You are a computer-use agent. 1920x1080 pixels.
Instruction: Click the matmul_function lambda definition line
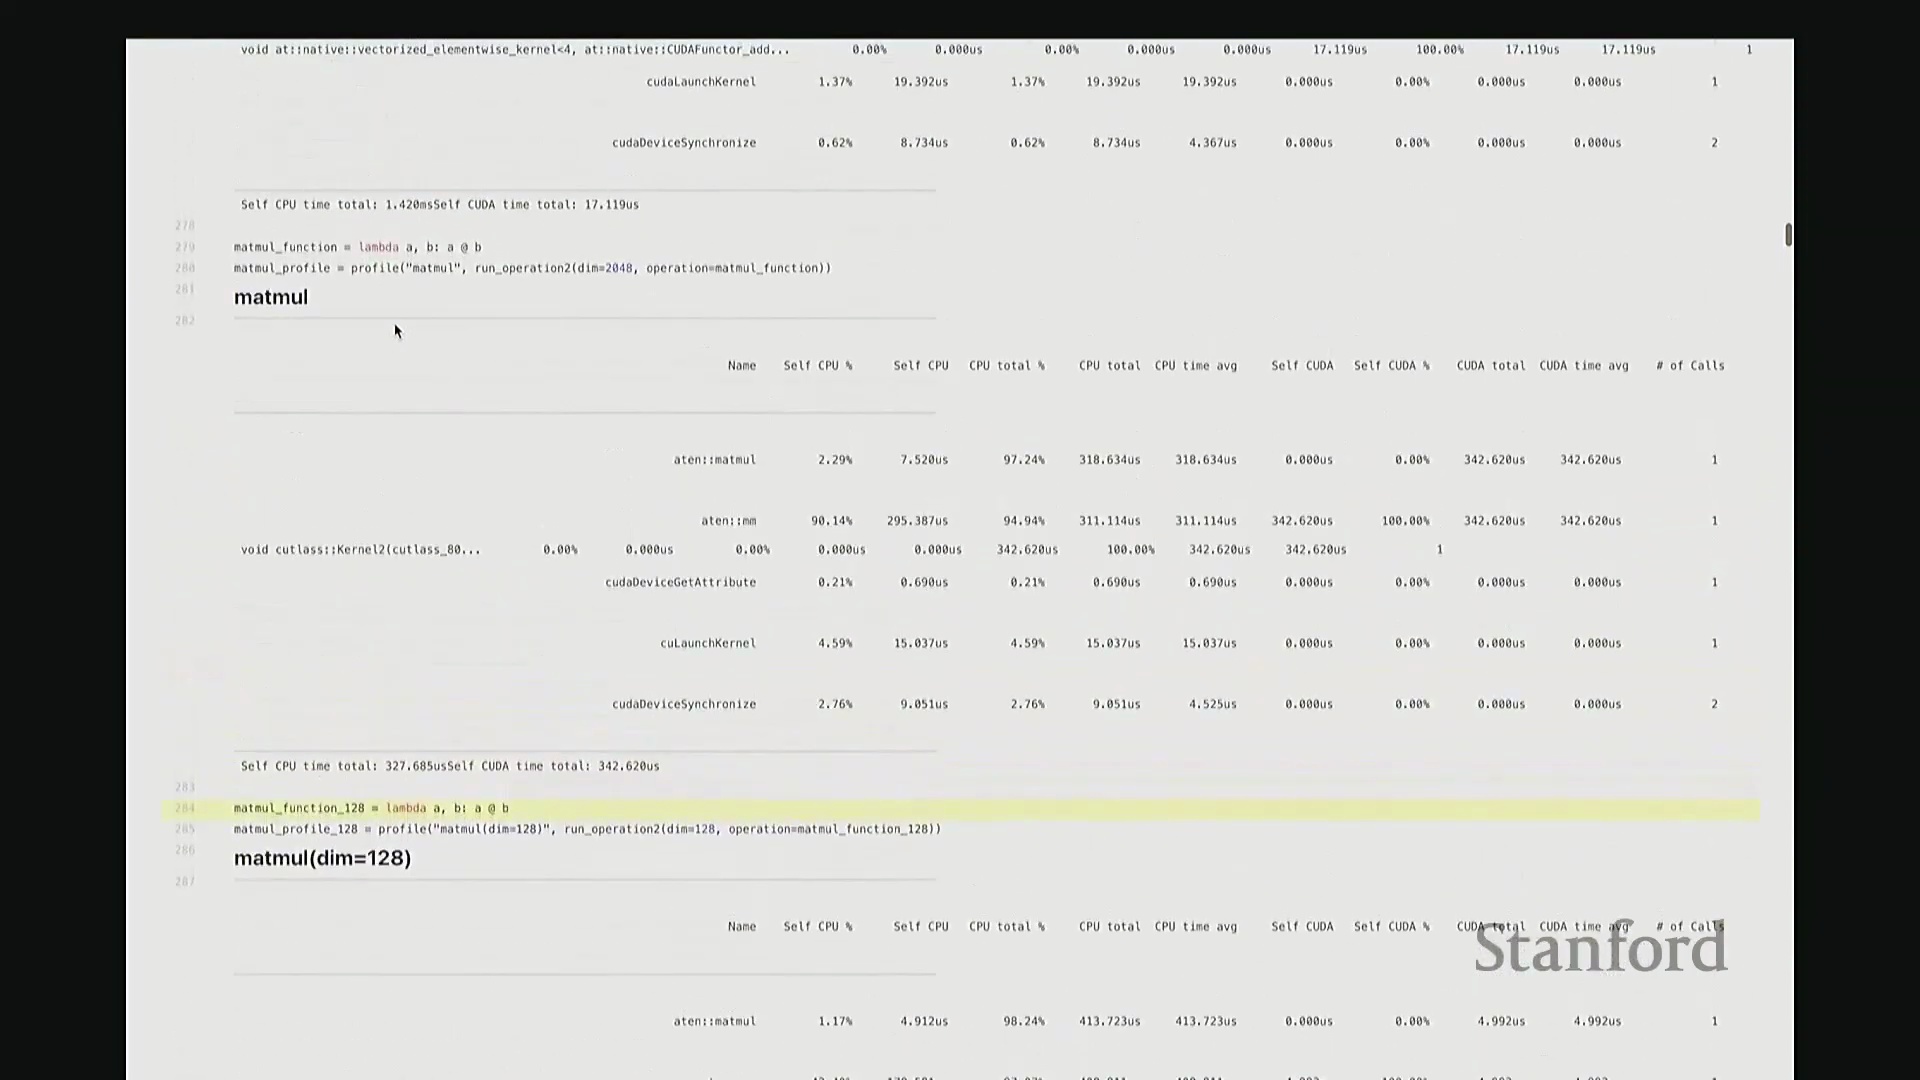[357, 247]
